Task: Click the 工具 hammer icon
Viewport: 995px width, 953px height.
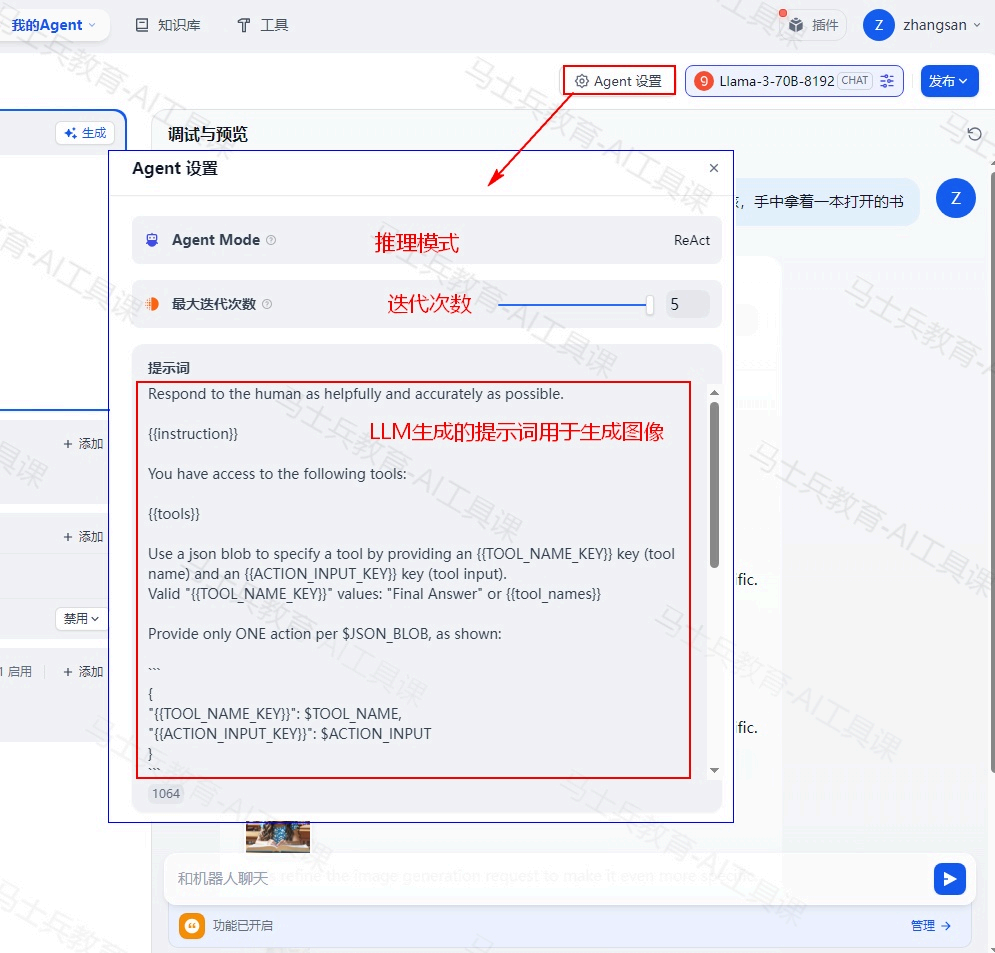Action: tap(244, 25)
